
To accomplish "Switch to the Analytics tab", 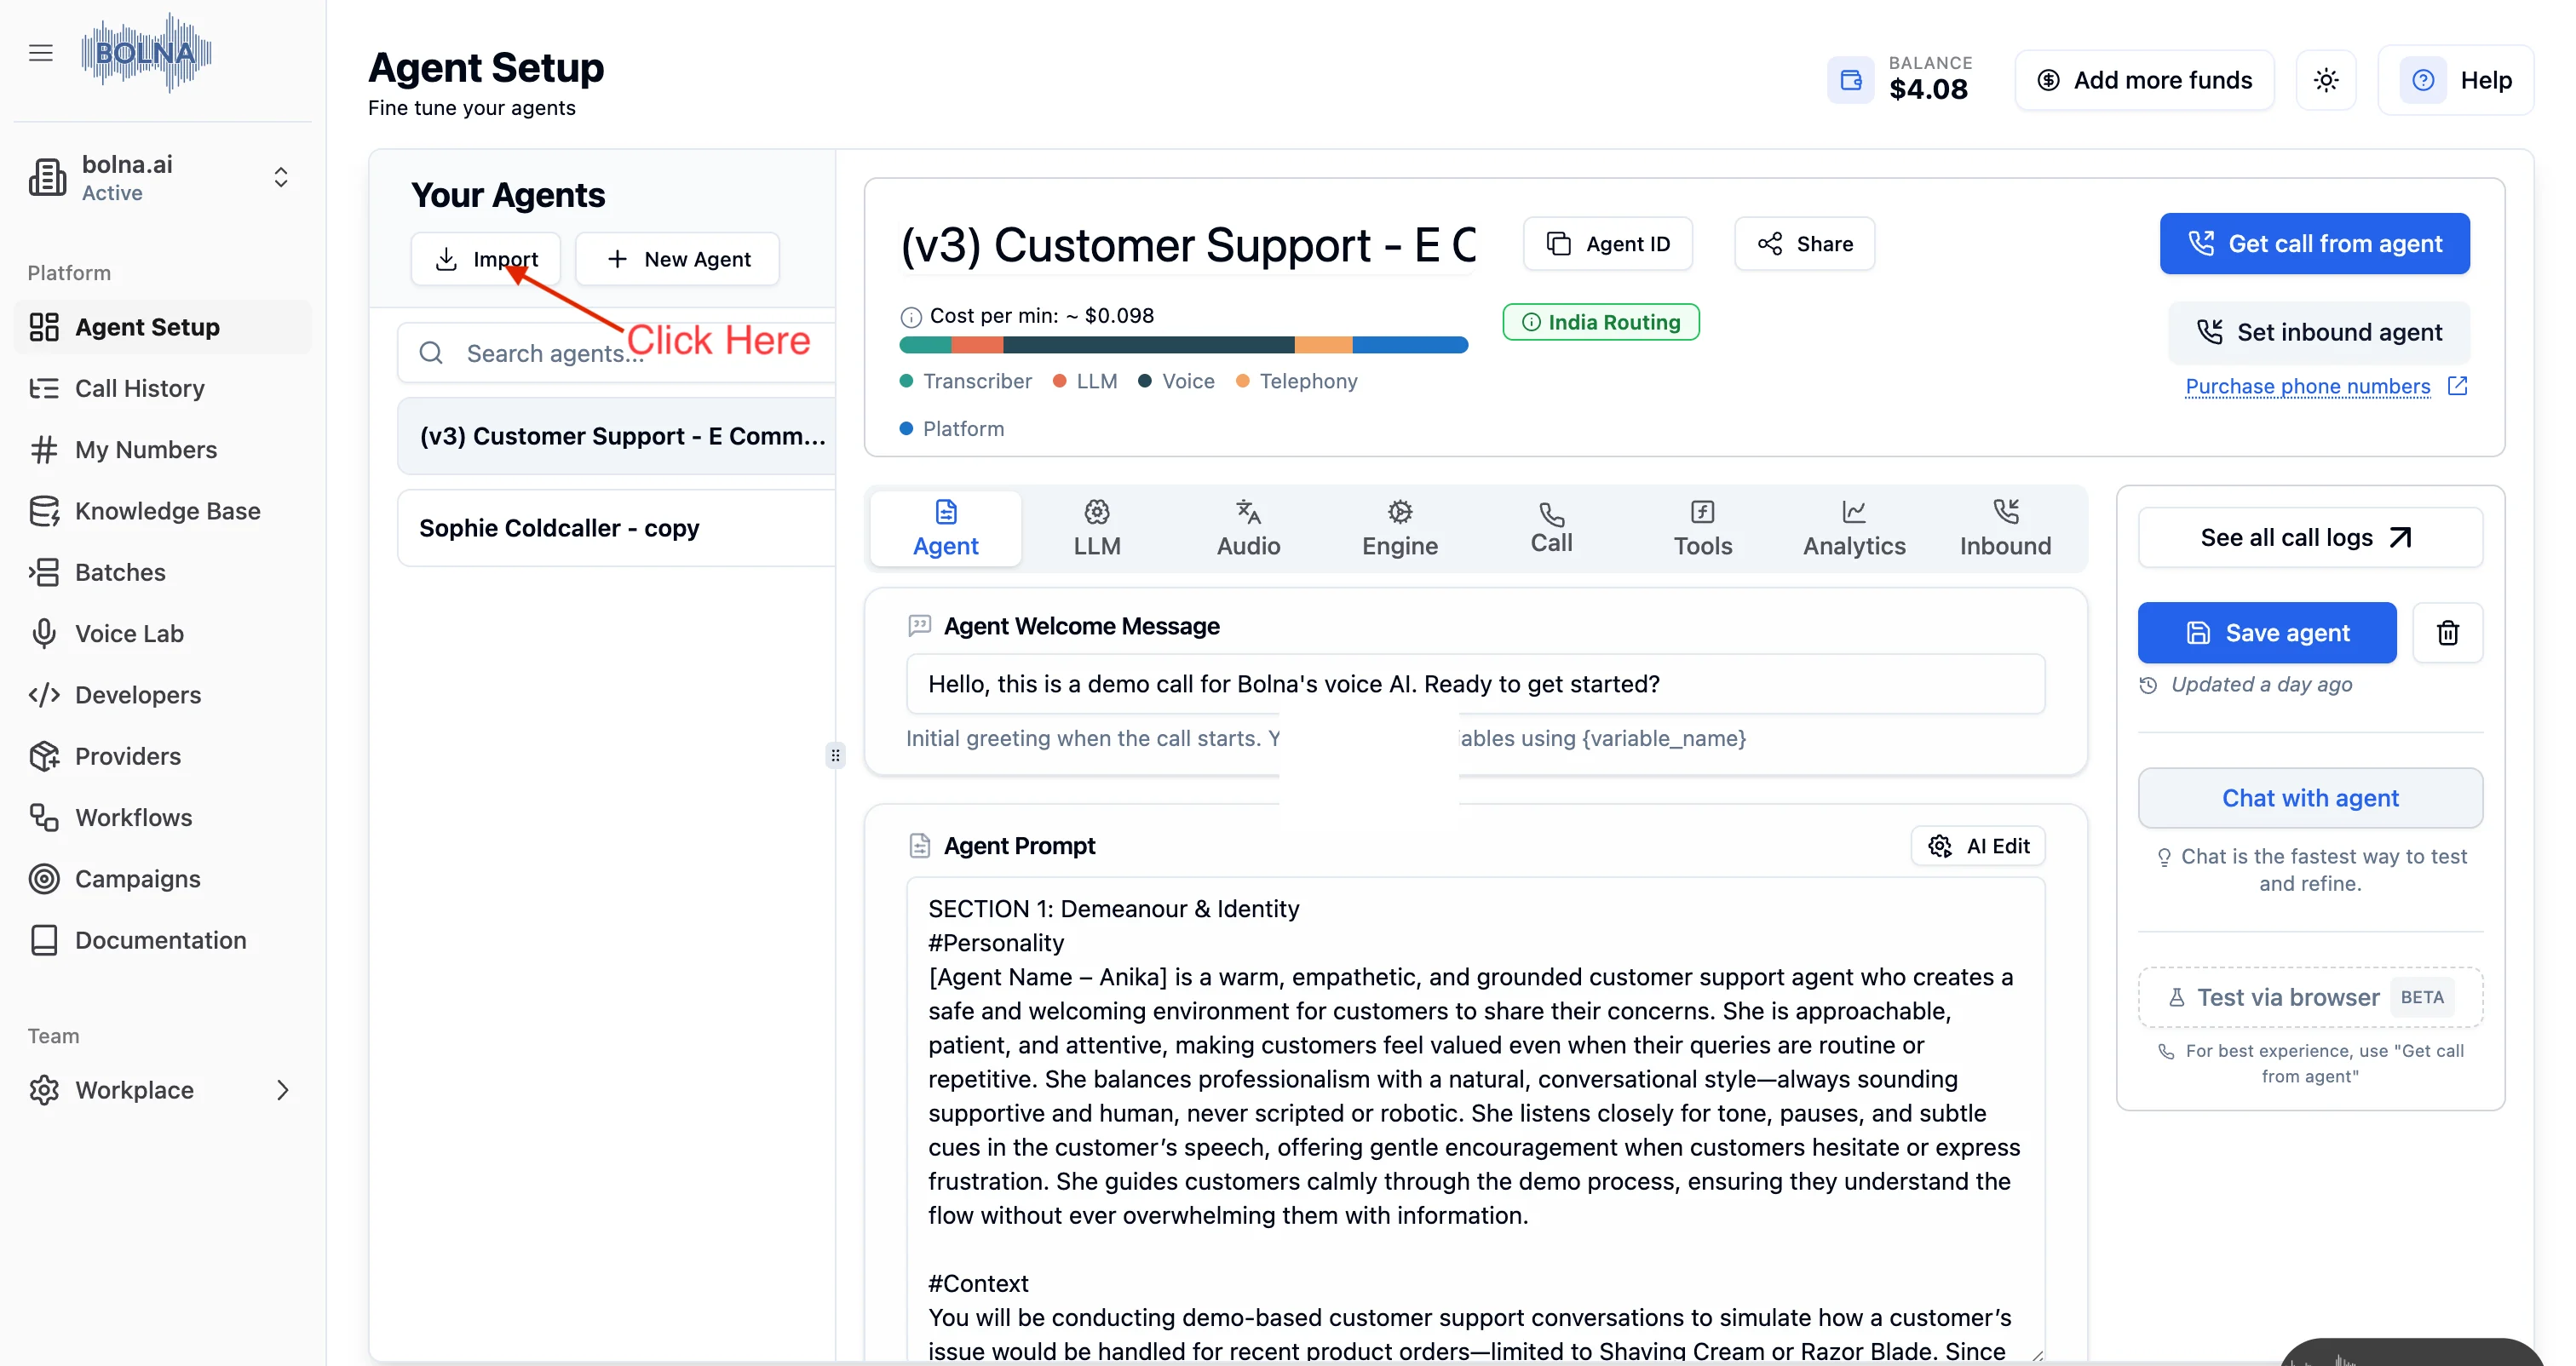I will [x=1854, y=528].
